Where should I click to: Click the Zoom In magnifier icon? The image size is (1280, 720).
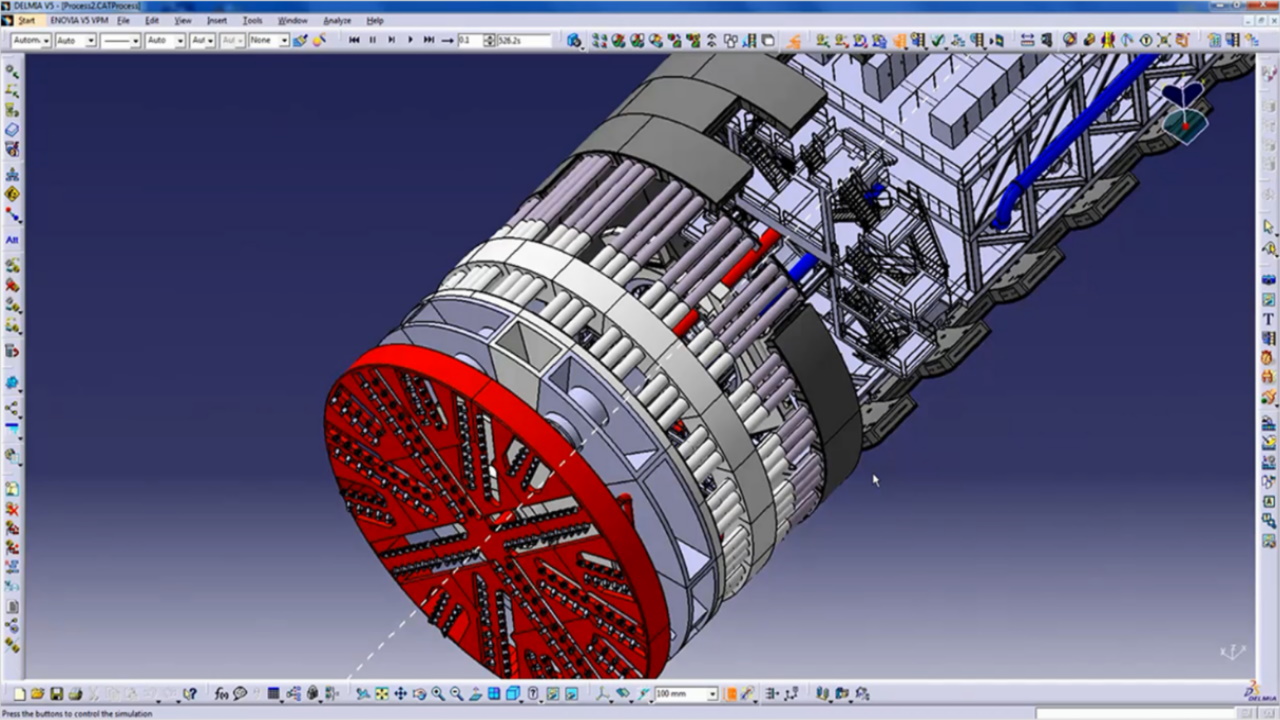[438, 693]
